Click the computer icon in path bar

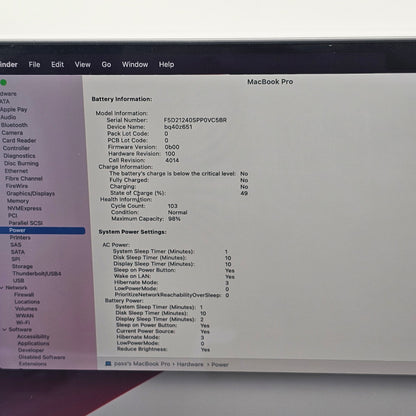[108, 364]
